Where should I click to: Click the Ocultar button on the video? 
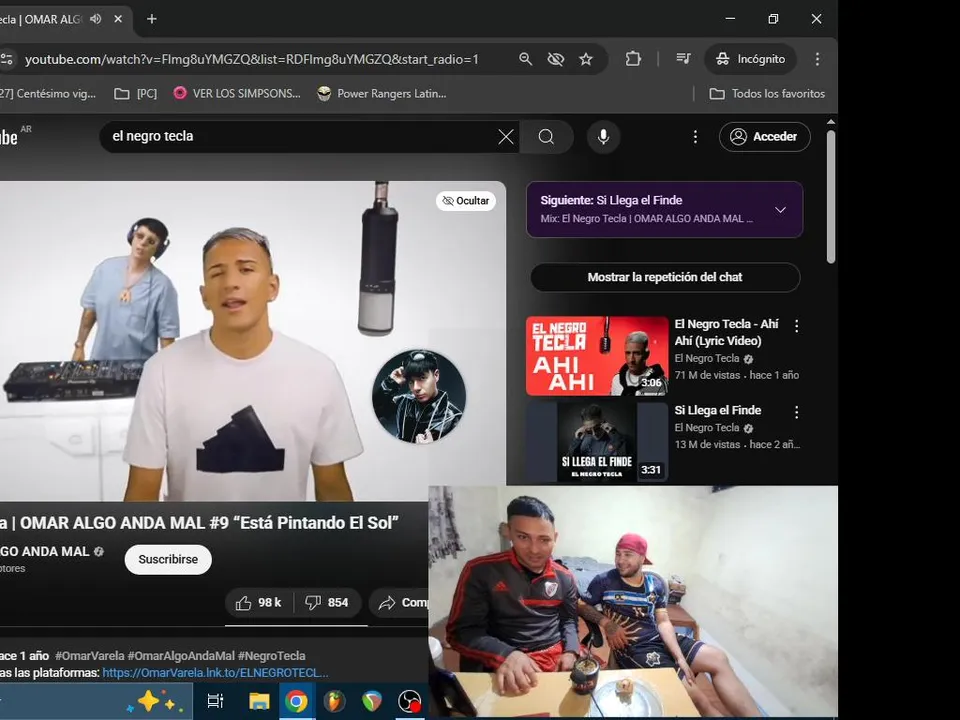pos(466,201)
